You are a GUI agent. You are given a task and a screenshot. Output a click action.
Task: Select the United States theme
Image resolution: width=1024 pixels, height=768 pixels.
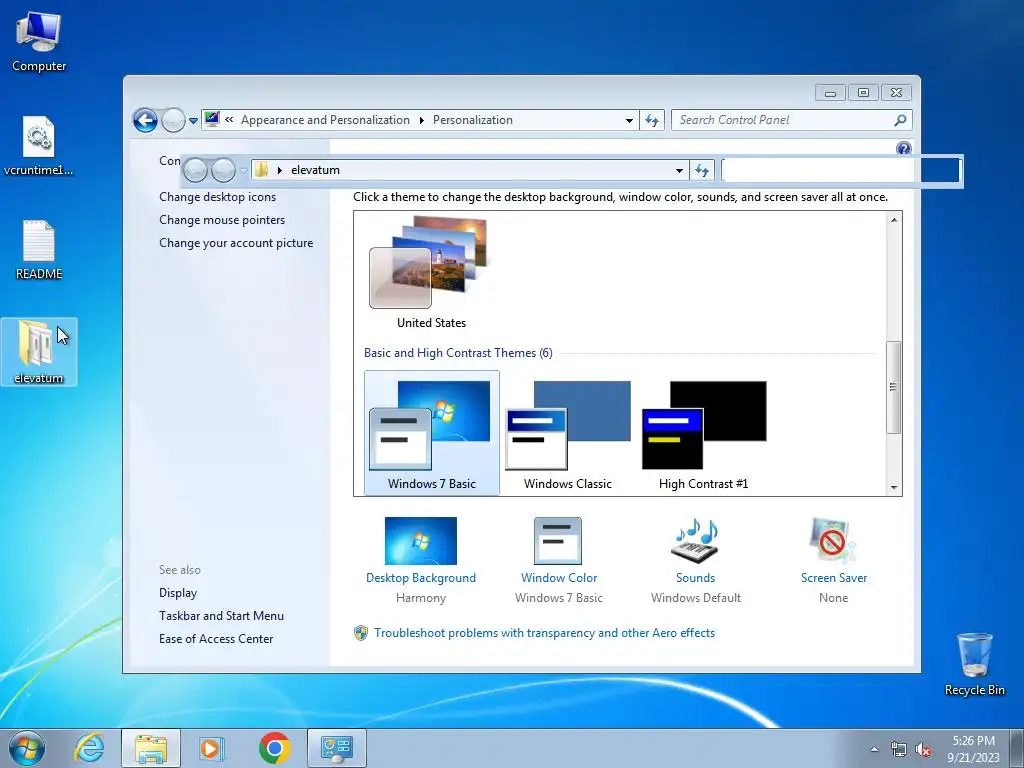(431, 274)
